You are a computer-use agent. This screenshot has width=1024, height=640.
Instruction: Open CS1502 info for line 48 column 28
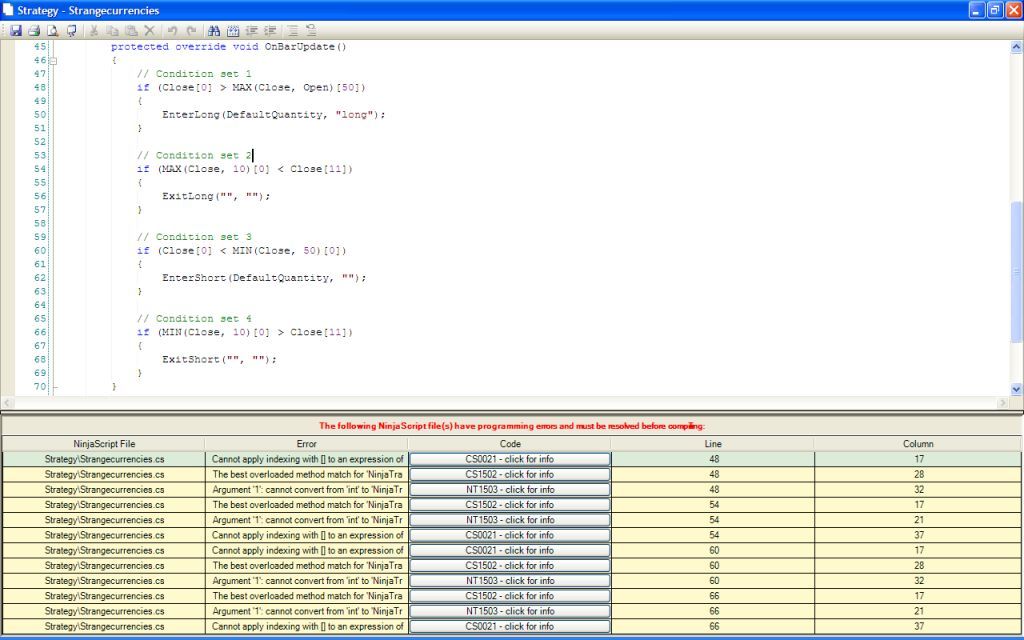click(x=510, y=474)
